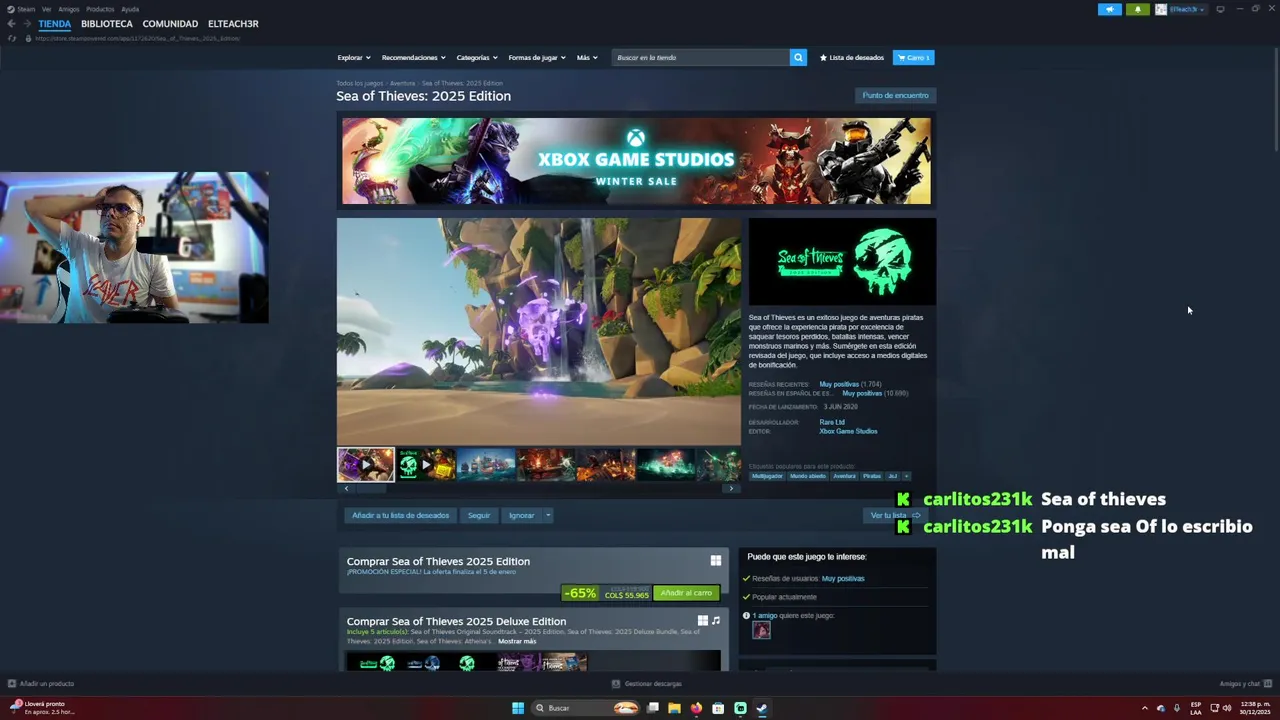Switch to the TIENDA tab

click(55, 24)
